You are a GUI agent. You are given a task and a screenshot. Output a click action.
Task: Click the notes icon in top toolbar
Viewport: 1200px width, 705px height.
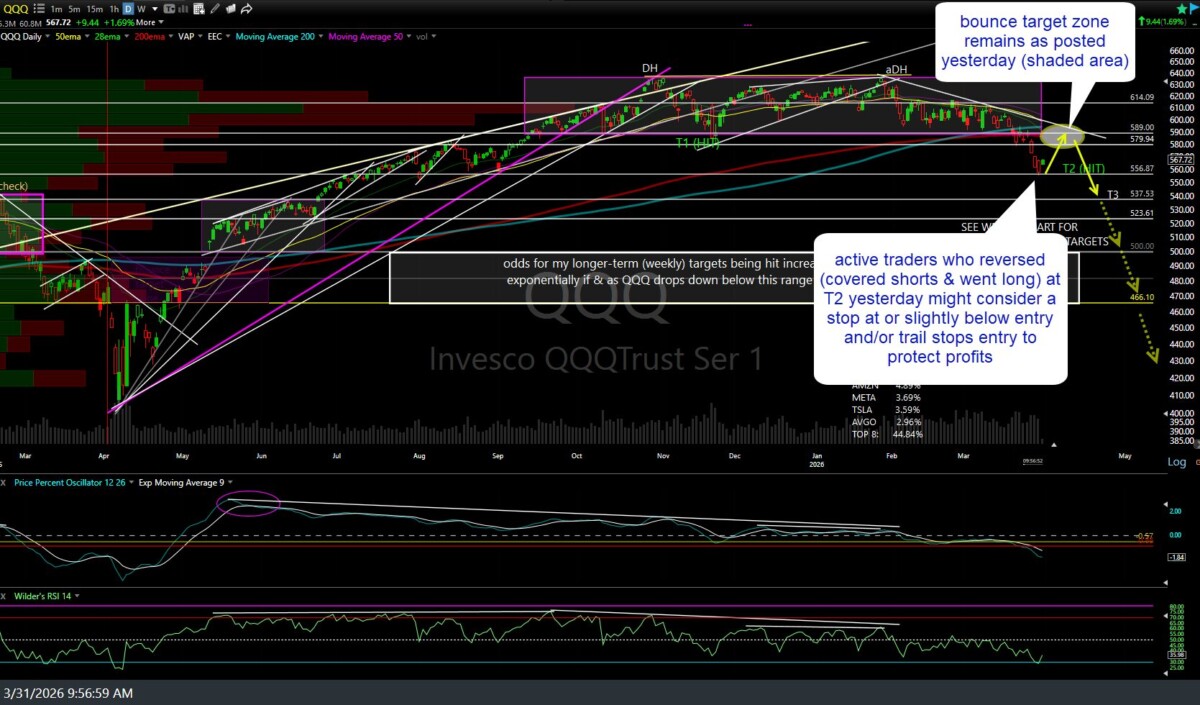point(231,9)
